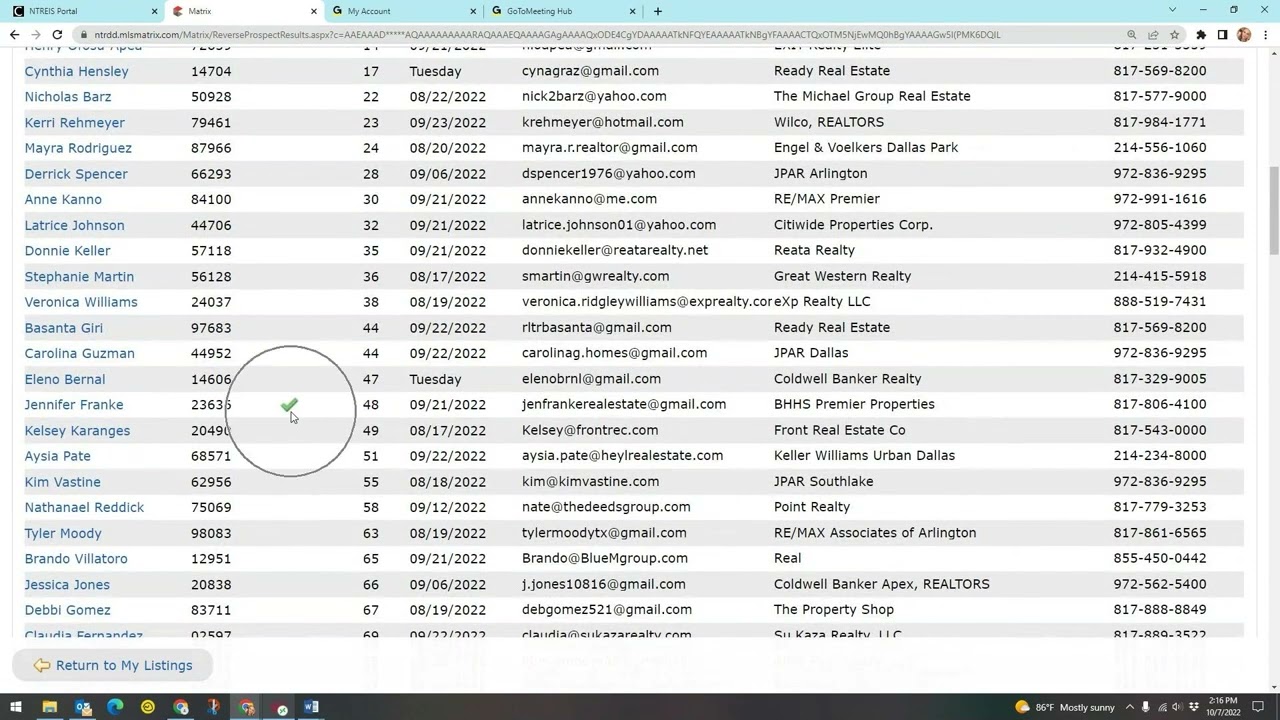Open Microsoft Edge from the taskbar
The width and height of the screenshot is (1280, 720).
click(x=115, y=708)
